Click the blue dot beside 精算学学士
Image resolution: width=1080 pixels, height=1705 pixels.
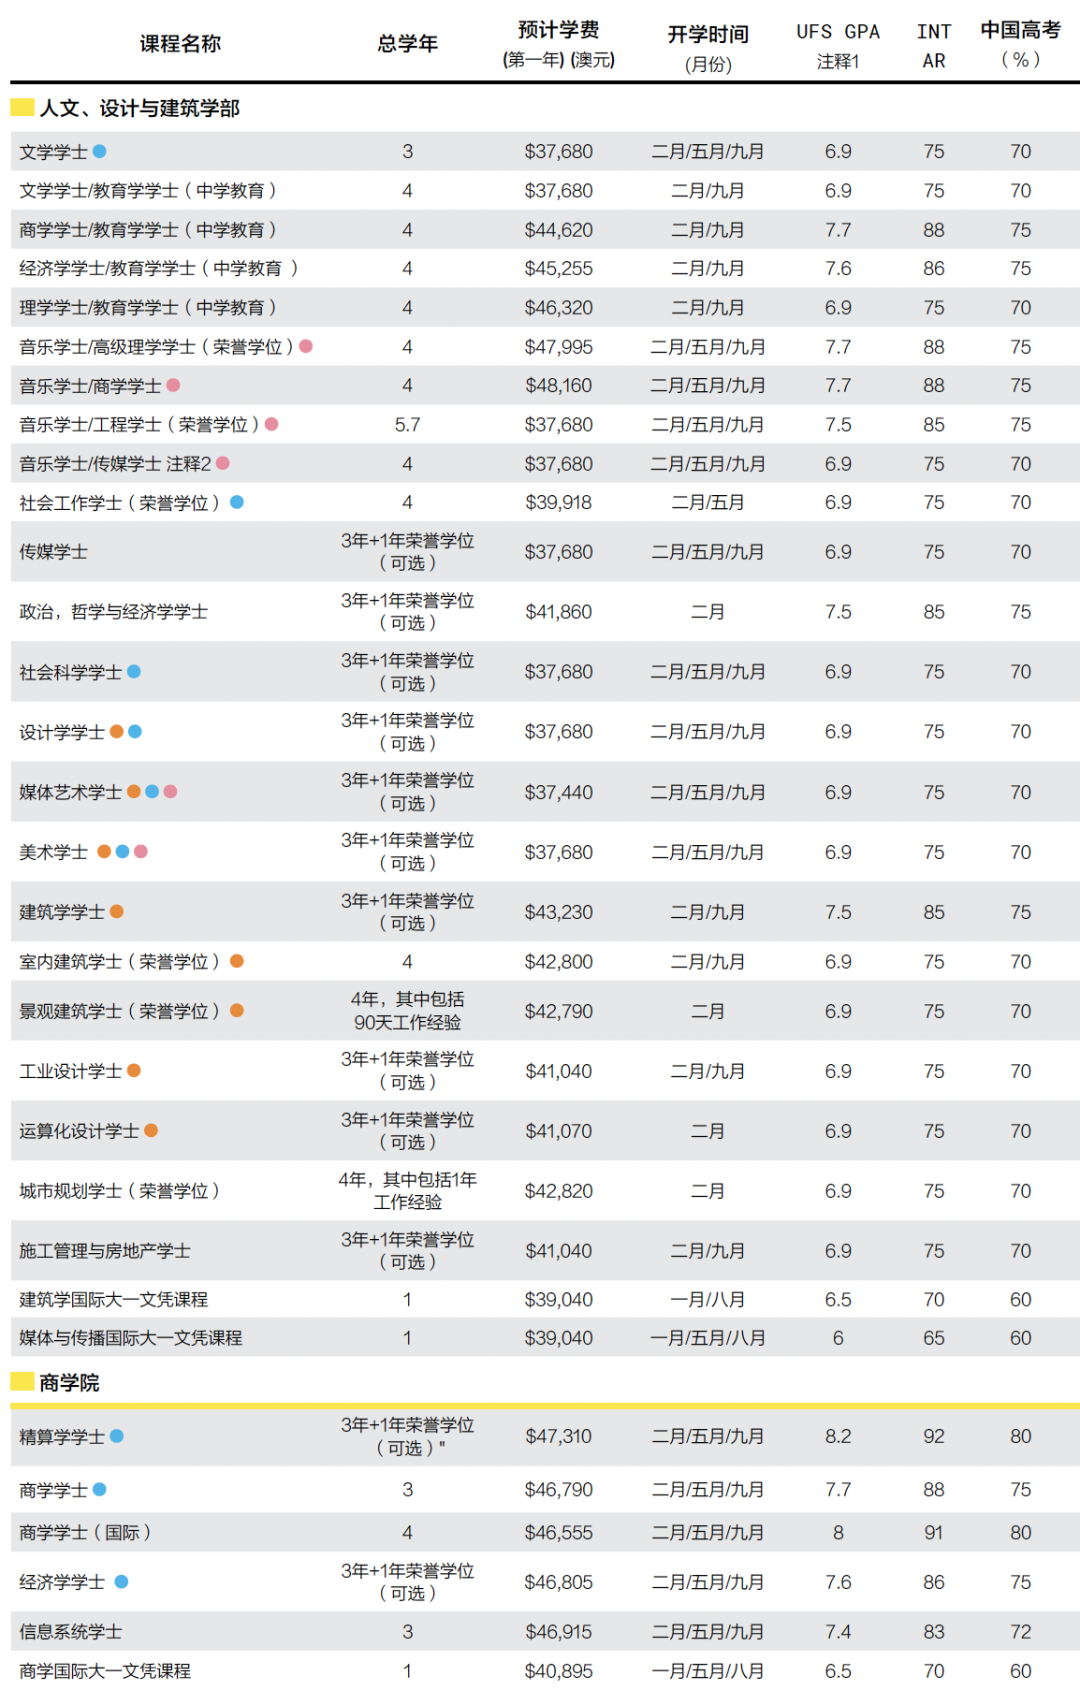pyautogui.click(x=117, y=1436)
